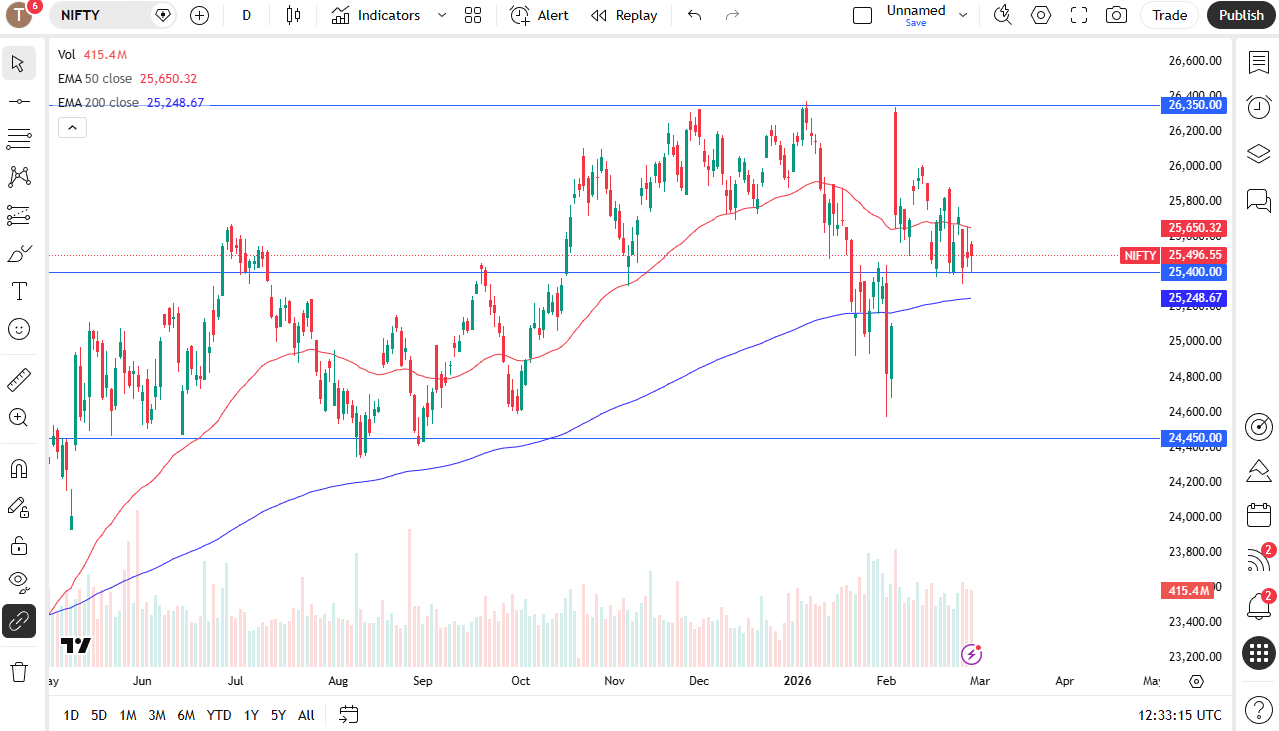
Task: Open the layout setup square icon
Action: coord(862,15)
